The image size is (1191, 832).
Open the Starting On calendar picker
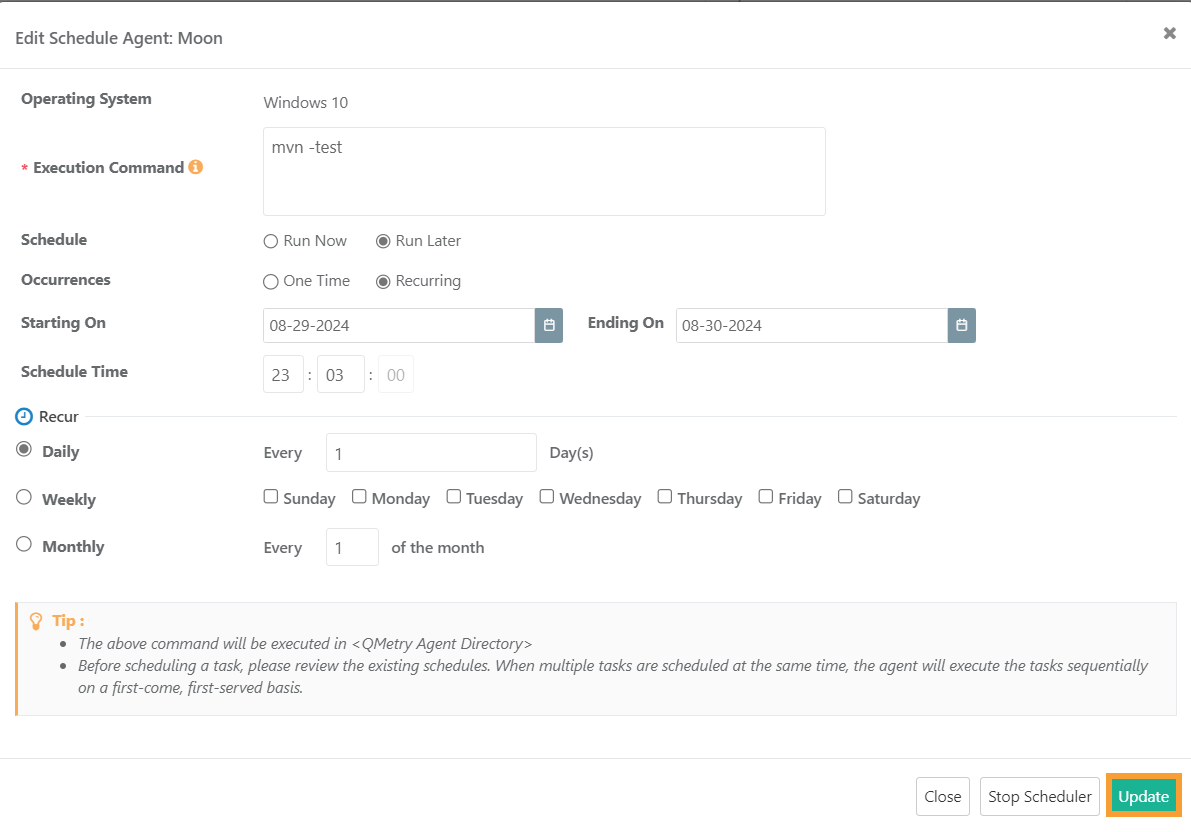548,325
